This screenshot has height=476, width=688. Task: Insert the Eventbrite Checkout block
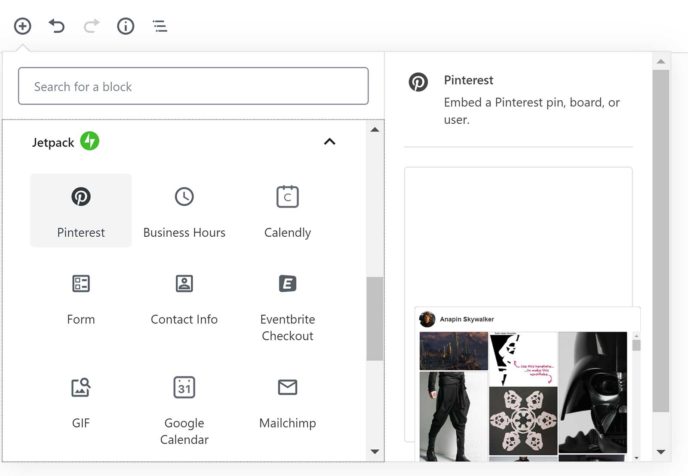click(x=287, y=307)
